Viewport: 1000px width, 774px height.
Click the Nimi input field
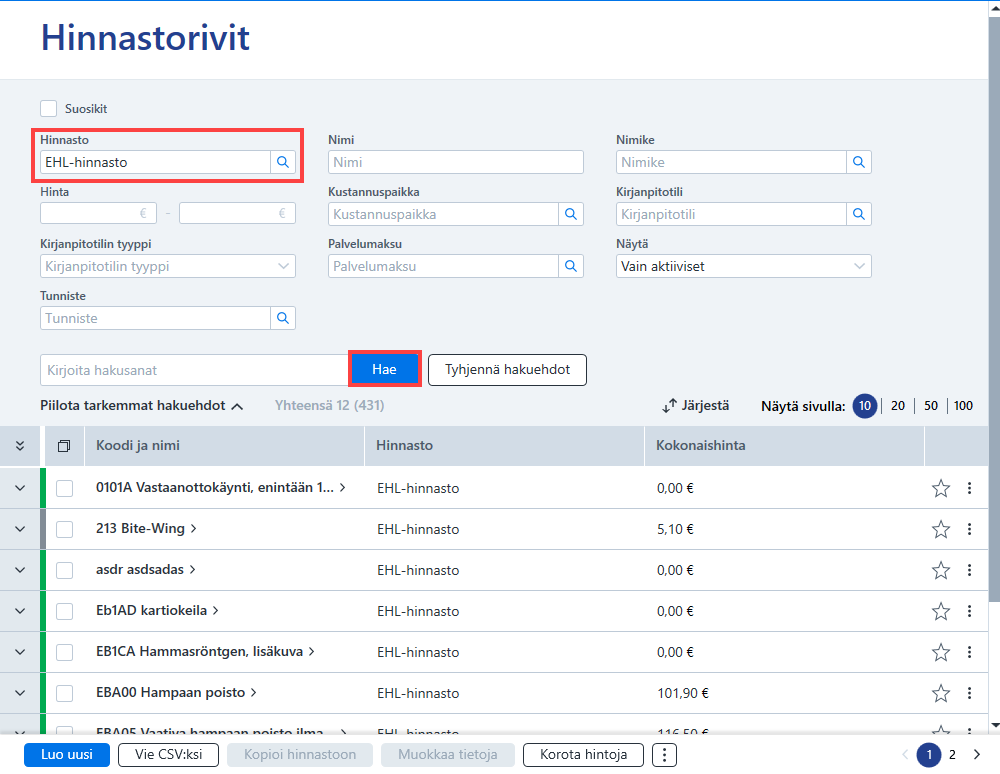pos(456,162)
